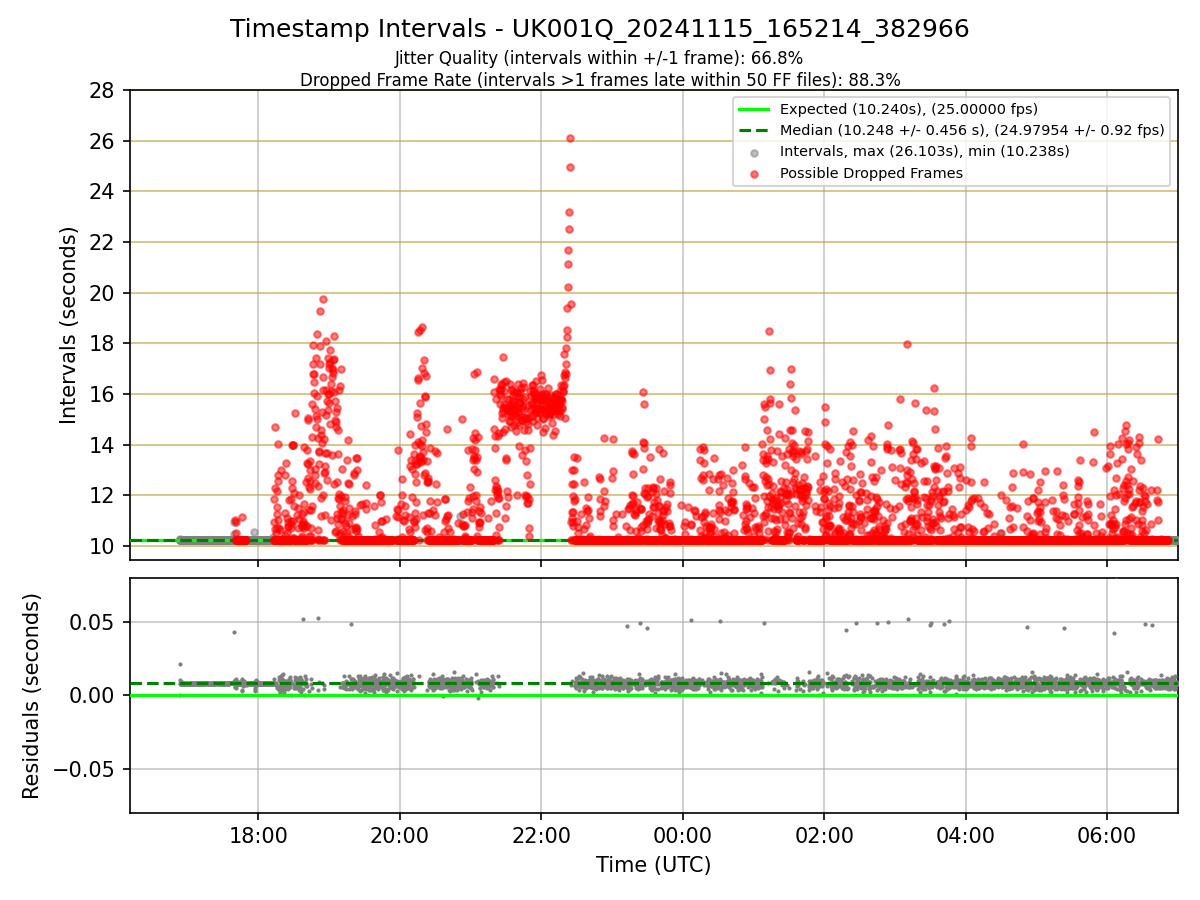Click the 06:00 x-axis tick label

[1107, 835]
